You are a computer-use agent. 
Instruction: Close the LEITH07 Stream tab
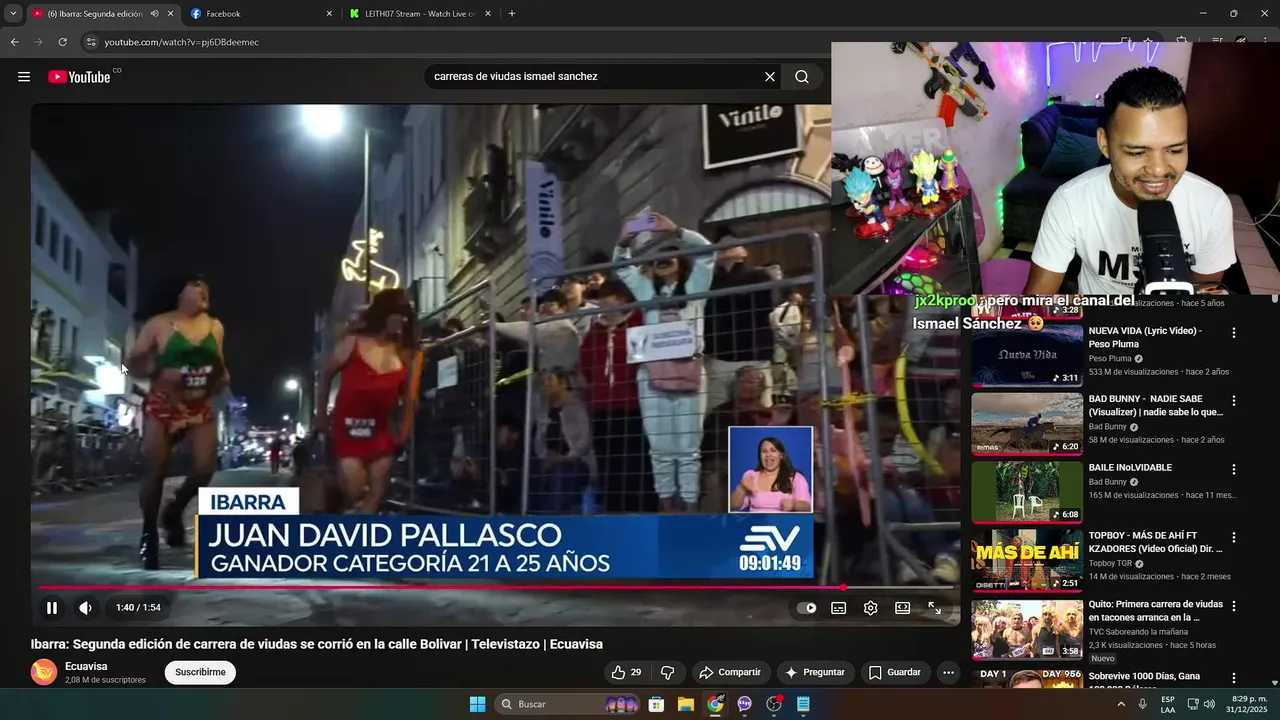pyautogui.click(x=488, y=14)
